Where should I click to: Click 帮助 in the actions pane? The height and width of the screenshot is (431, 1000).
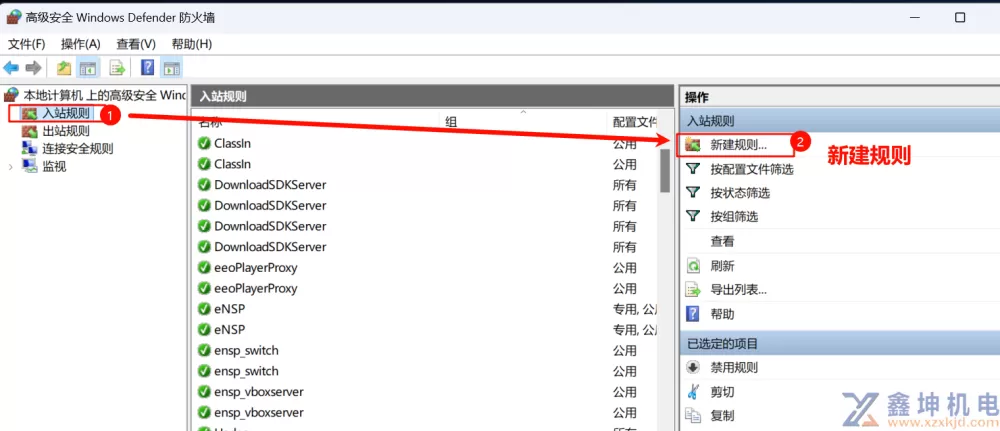pos(722,314)
